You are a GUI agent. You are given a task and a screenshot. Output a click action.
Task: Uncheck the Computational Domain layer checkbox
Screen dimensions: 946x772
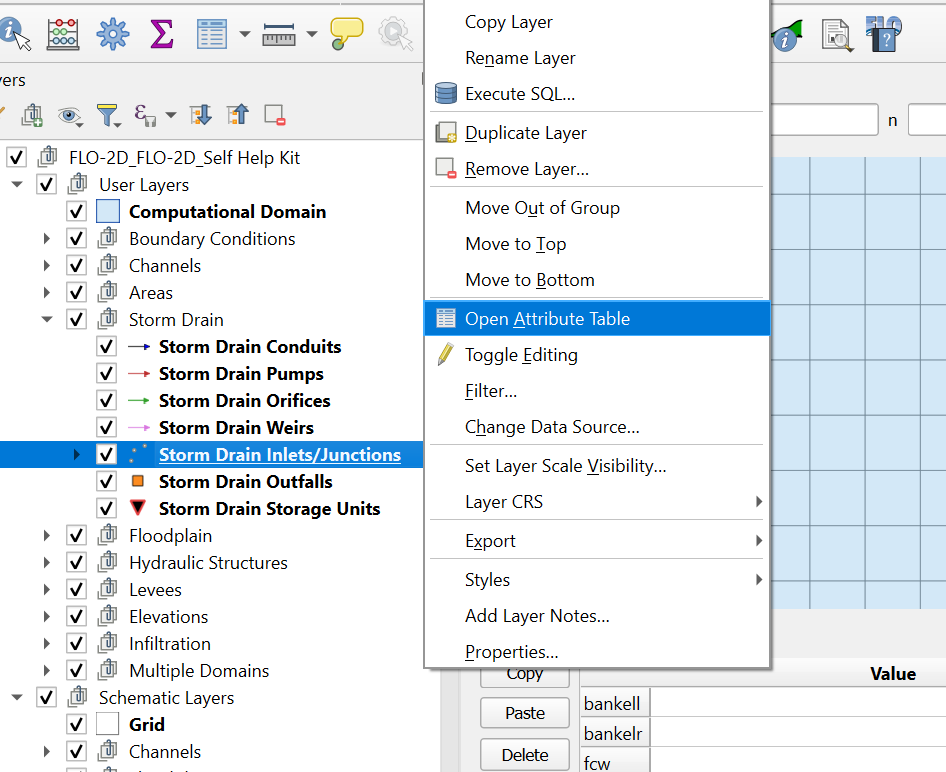76,212
